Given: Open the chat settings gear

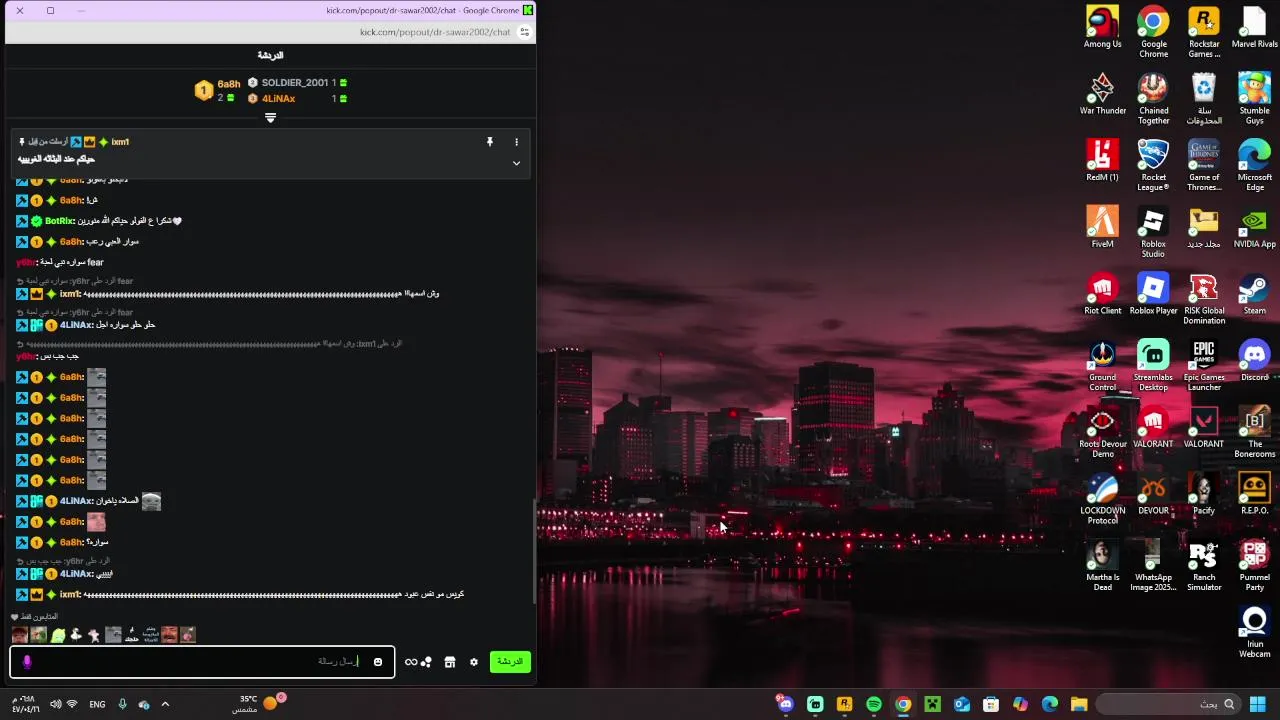Looking at the screenshot, I should (x=474, y=662).
